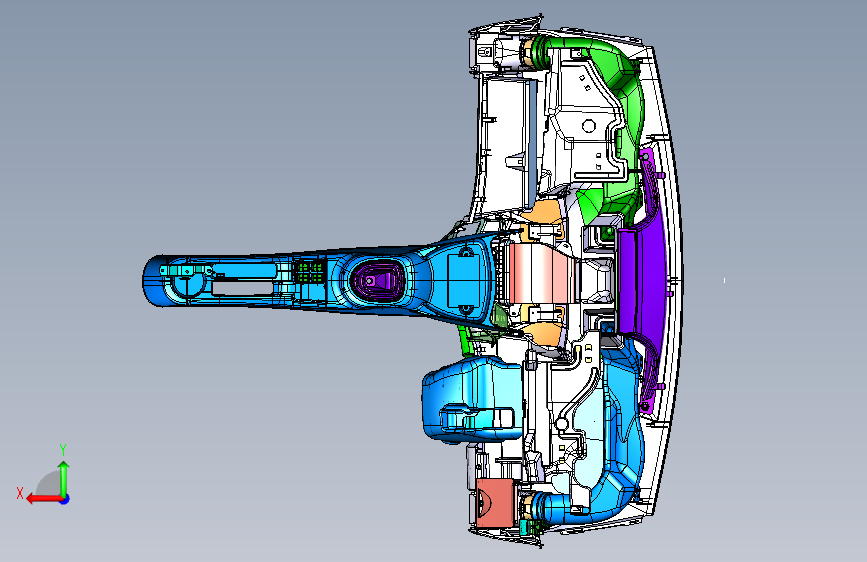Click the red X axis arrow of the triad

click(44, 499)
